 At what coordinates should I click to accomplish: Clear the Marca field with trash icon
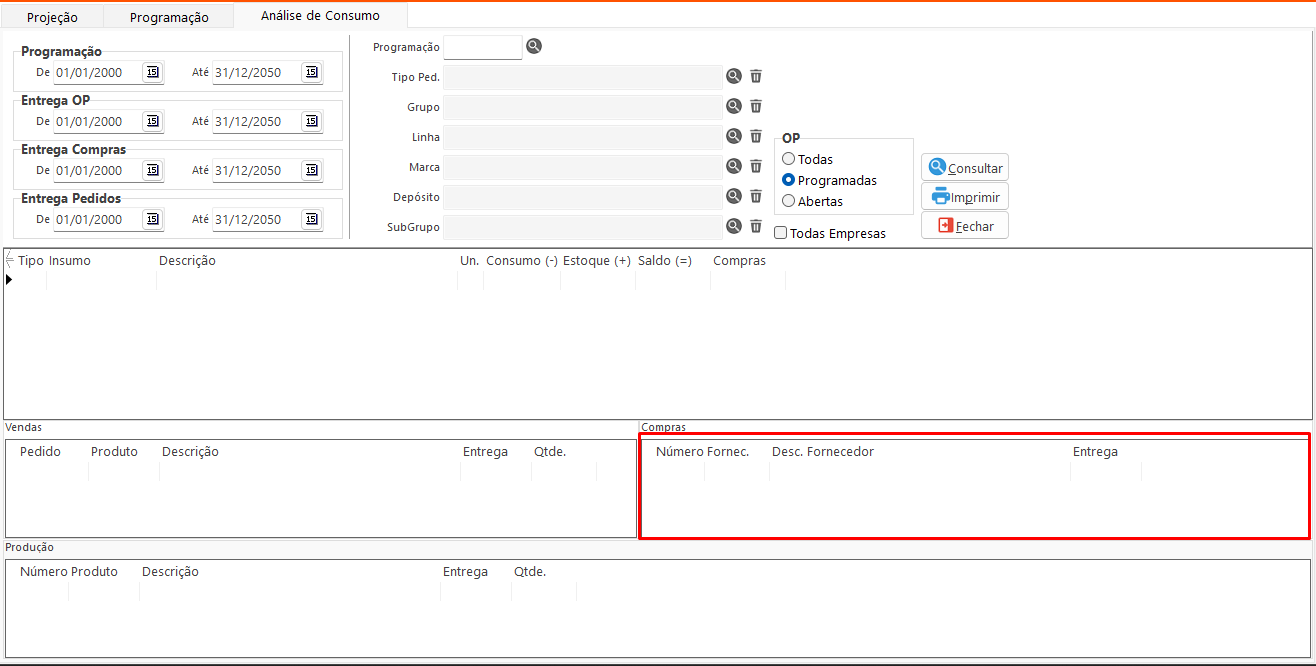[x=756, y=166]
